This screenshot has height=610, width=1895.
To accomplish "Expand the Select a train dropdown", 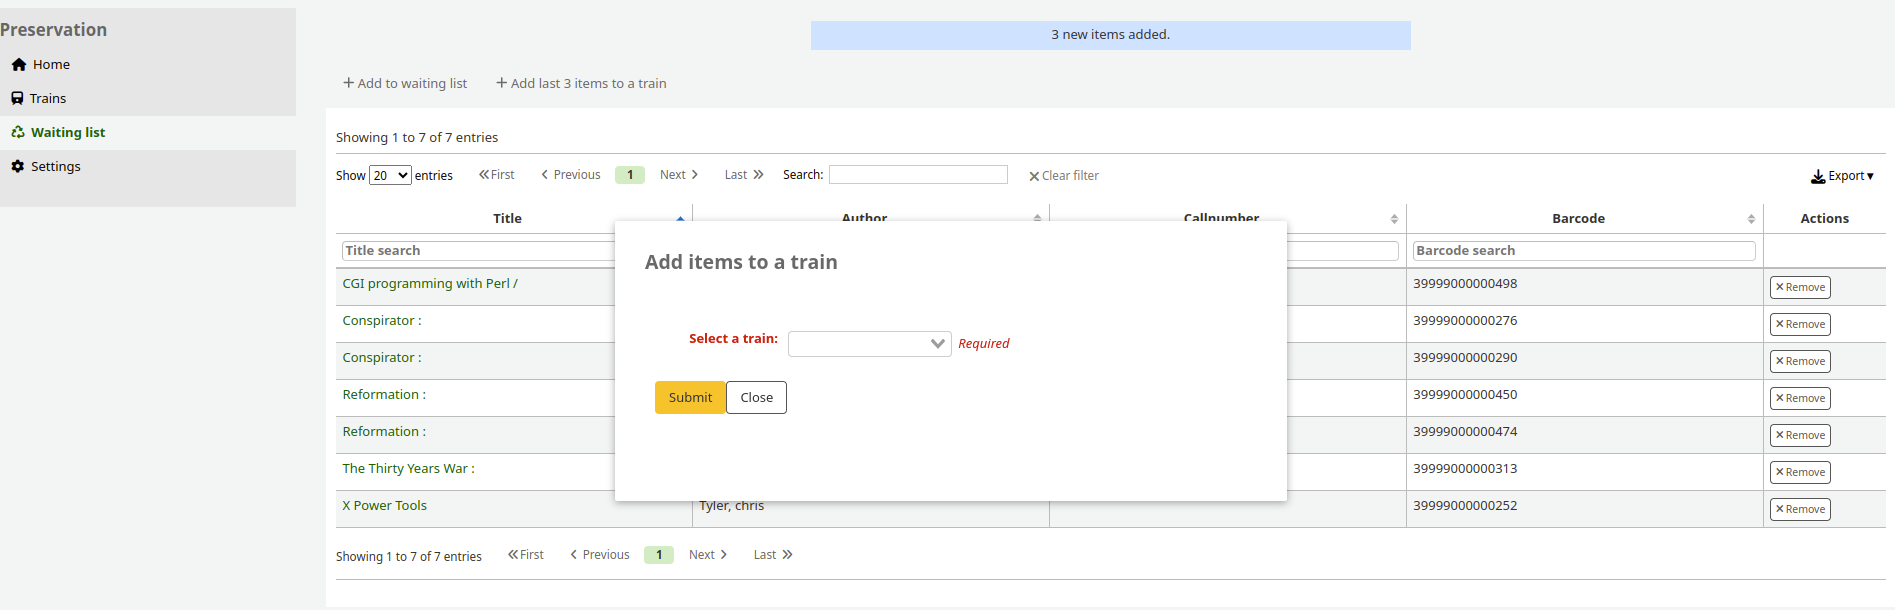I will pyautogui.click(x=869, y=344).
